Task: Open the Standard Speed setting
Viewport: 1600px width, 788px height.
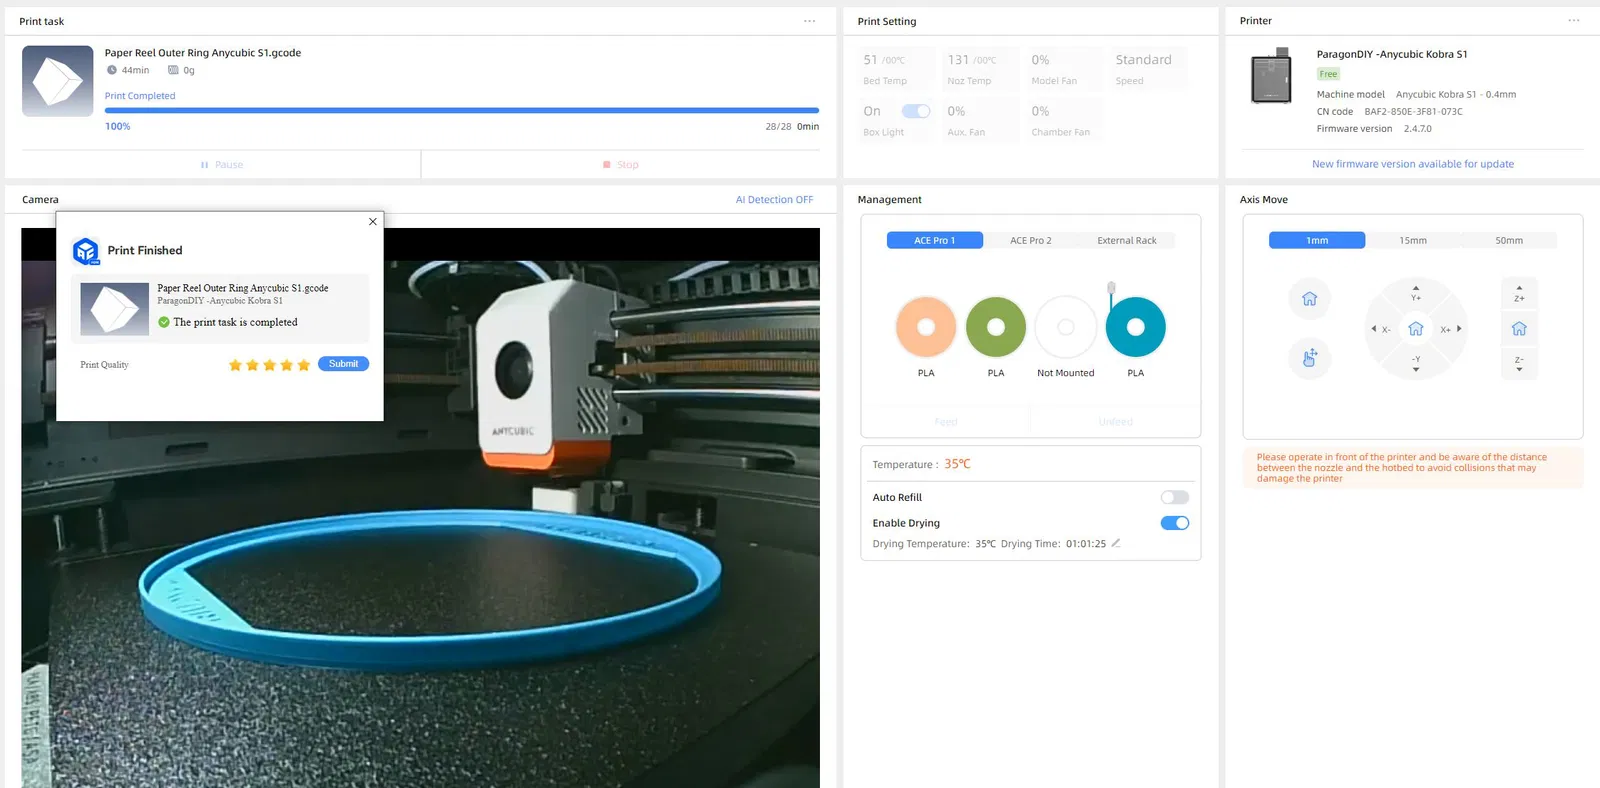Action: 1148,69
